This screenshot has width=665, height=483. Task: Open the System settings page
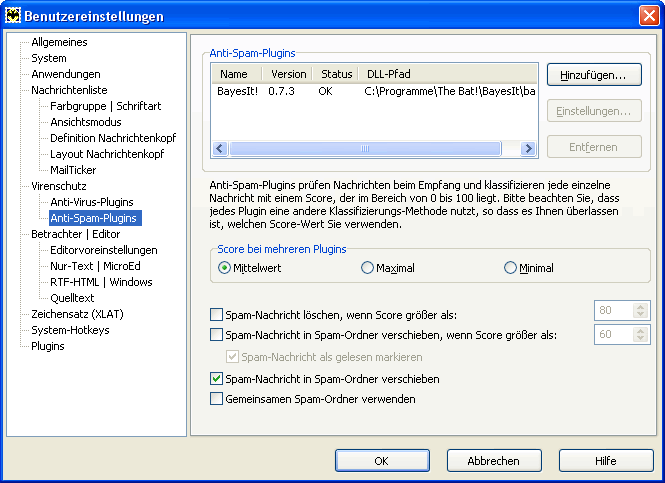(x=49, y=58)
